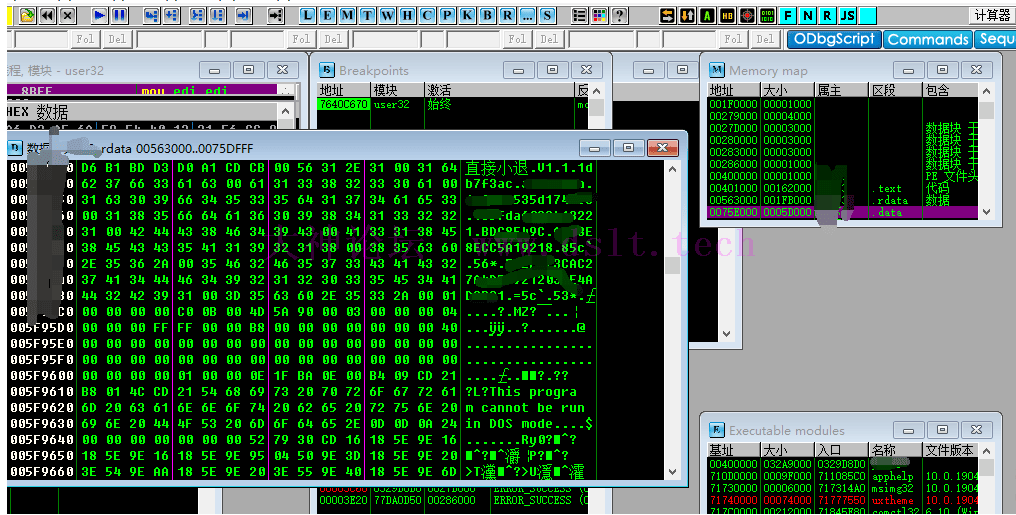1016x515 pixels.
Task: Show Breakpoints with the B toolbar button
Action: [488, 15]
